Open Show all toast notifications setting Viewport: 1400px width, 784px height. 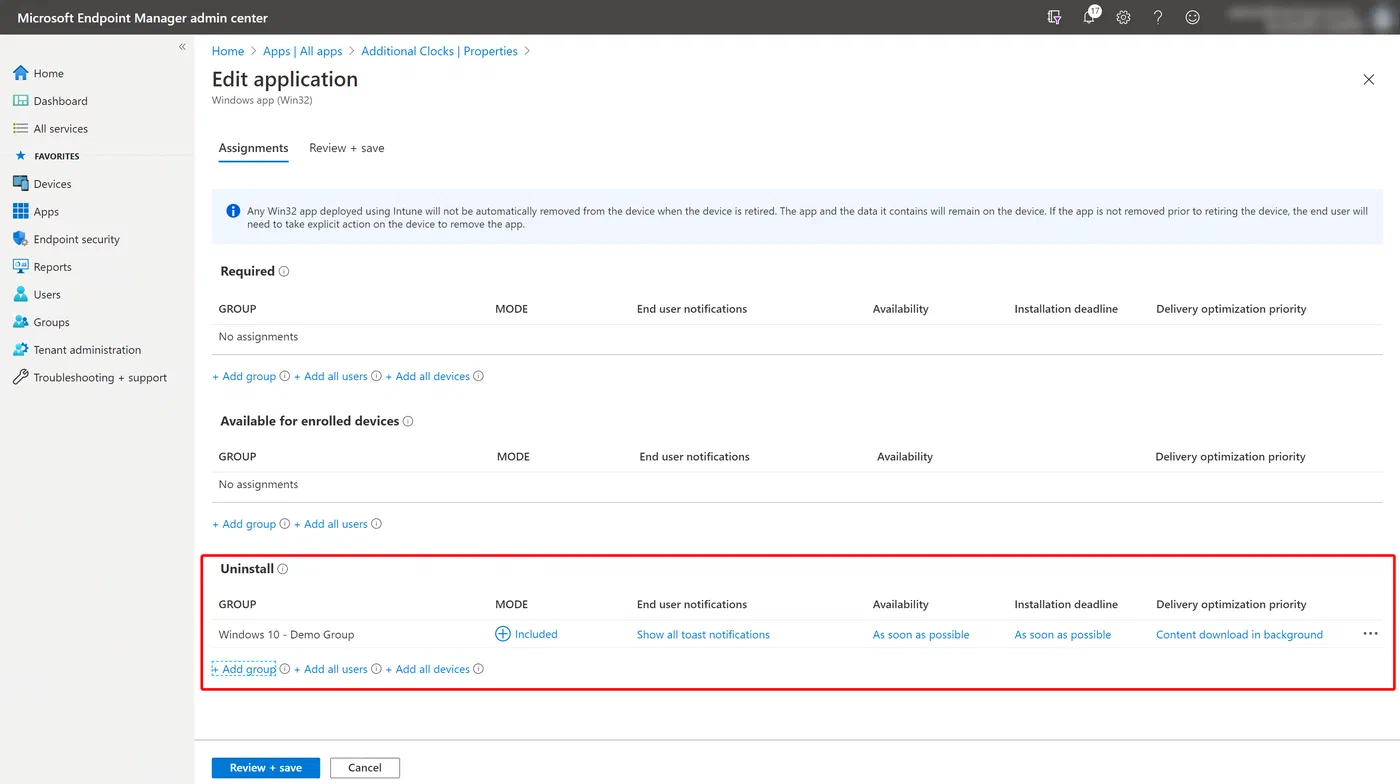703,634
